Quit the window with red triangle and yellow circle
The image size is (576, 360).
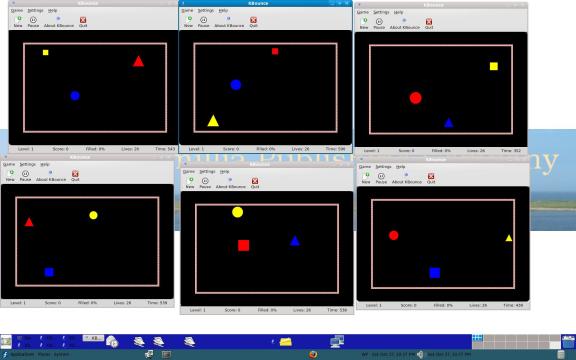(x=75, y=176)
